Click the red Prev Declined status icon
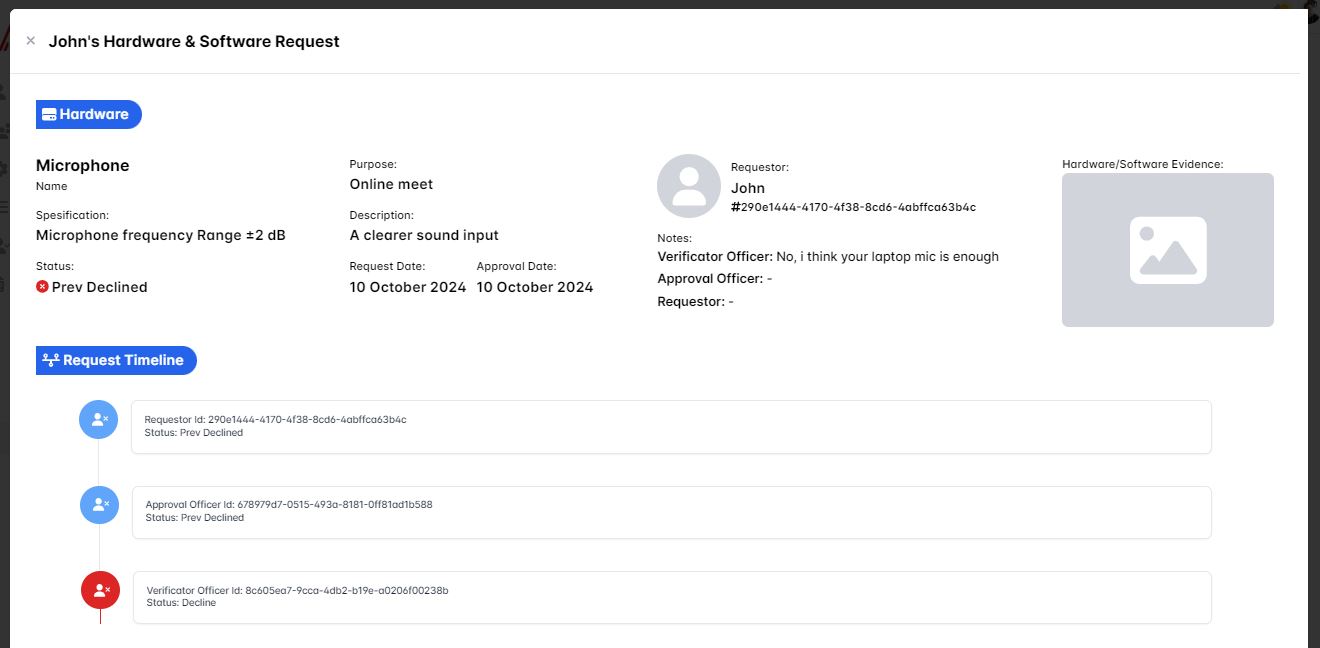Screen dimensions: 1320x648 pos(42,287)
